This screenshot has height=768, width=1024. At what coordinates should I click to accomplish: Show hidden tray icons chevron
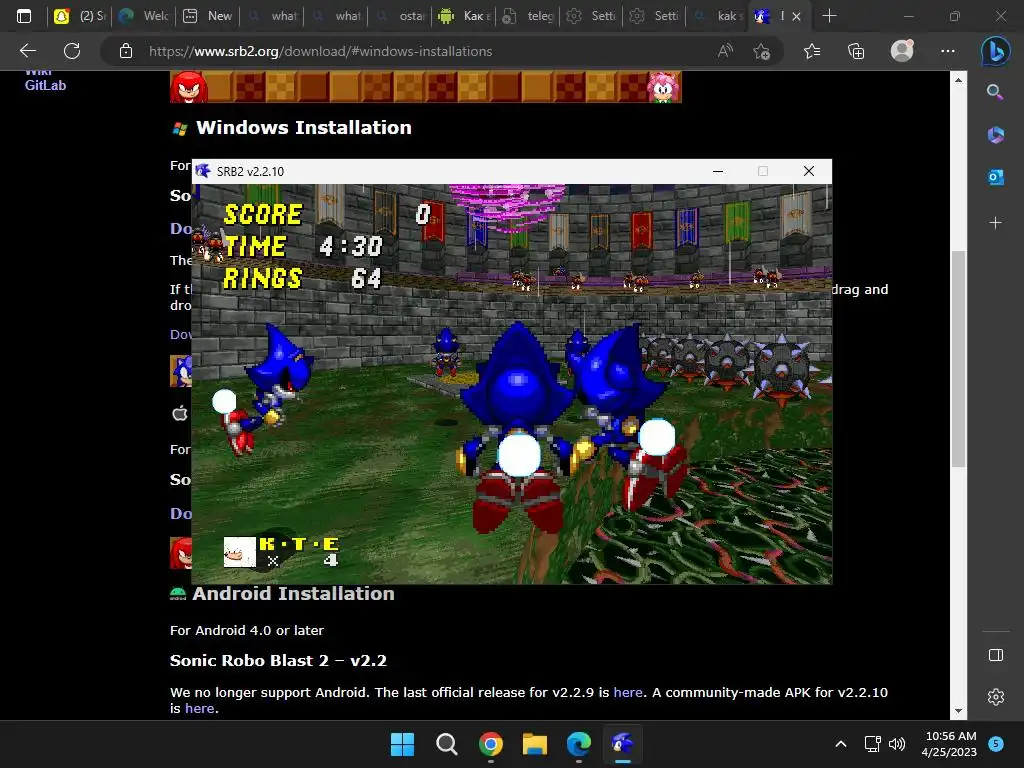[841, 744]
